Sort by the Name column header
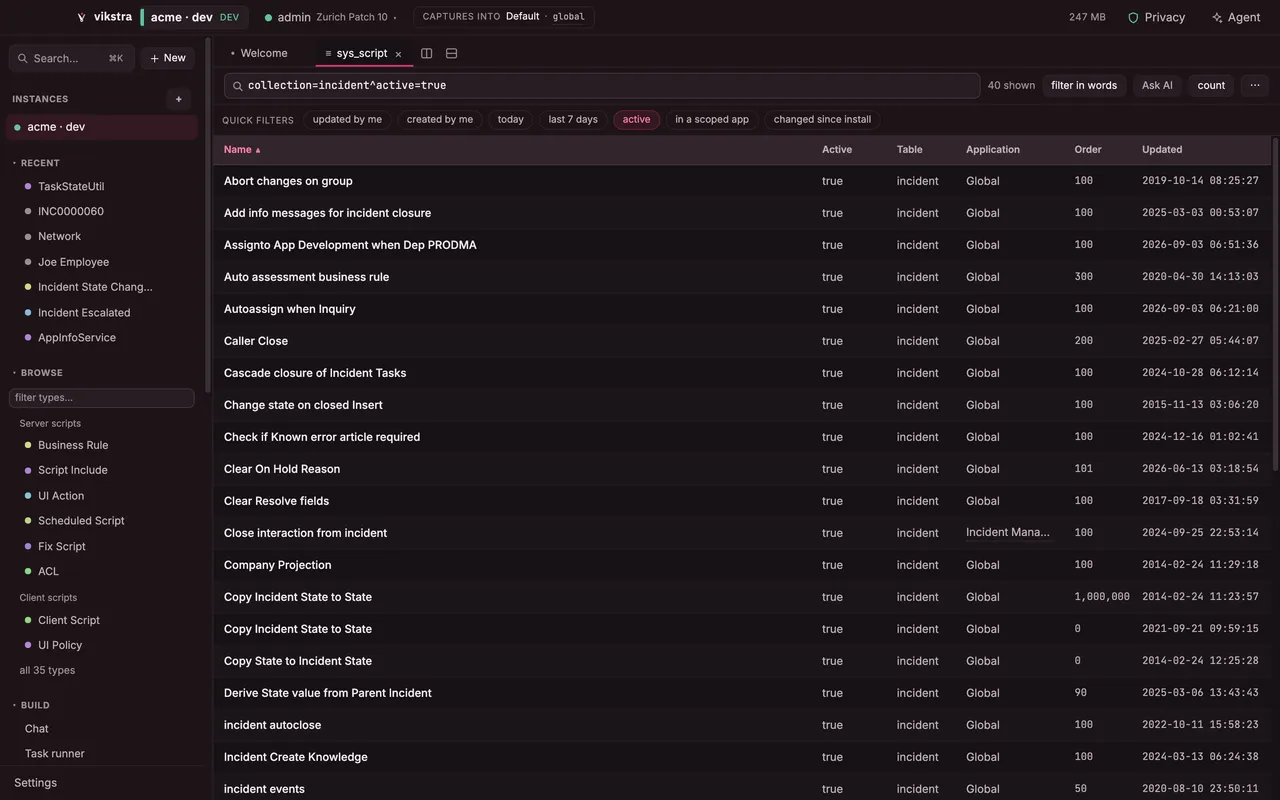The image size is (1280, 800). (x=242, y=150)
